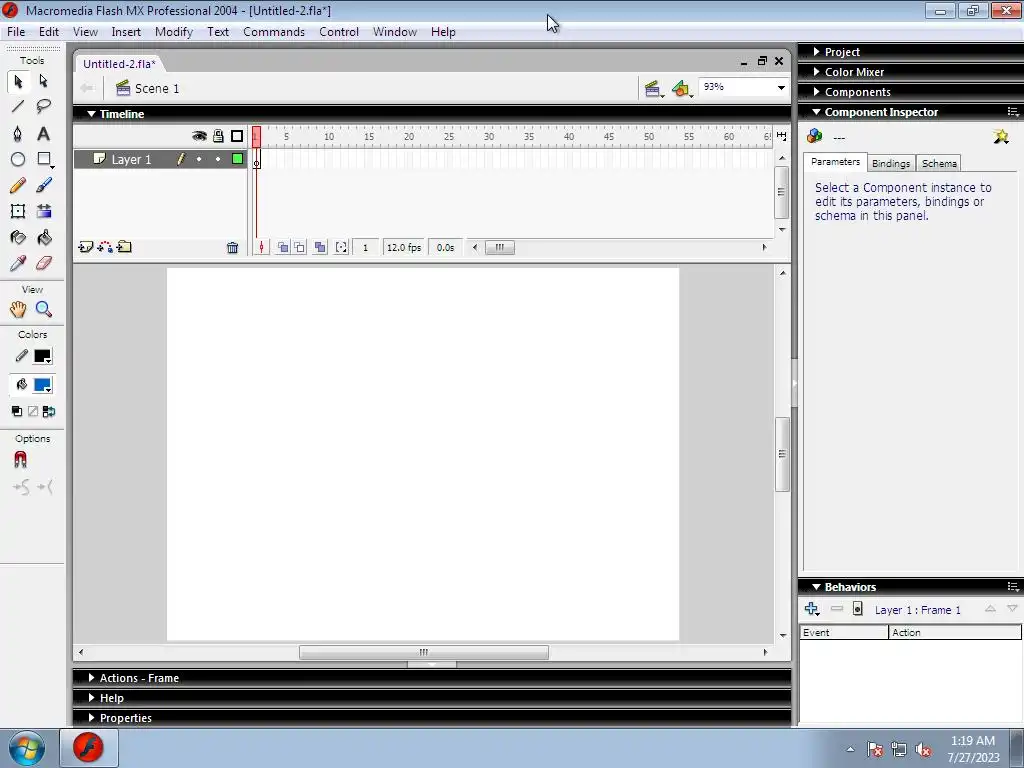Open the Control menu

[x=339, y=31]
